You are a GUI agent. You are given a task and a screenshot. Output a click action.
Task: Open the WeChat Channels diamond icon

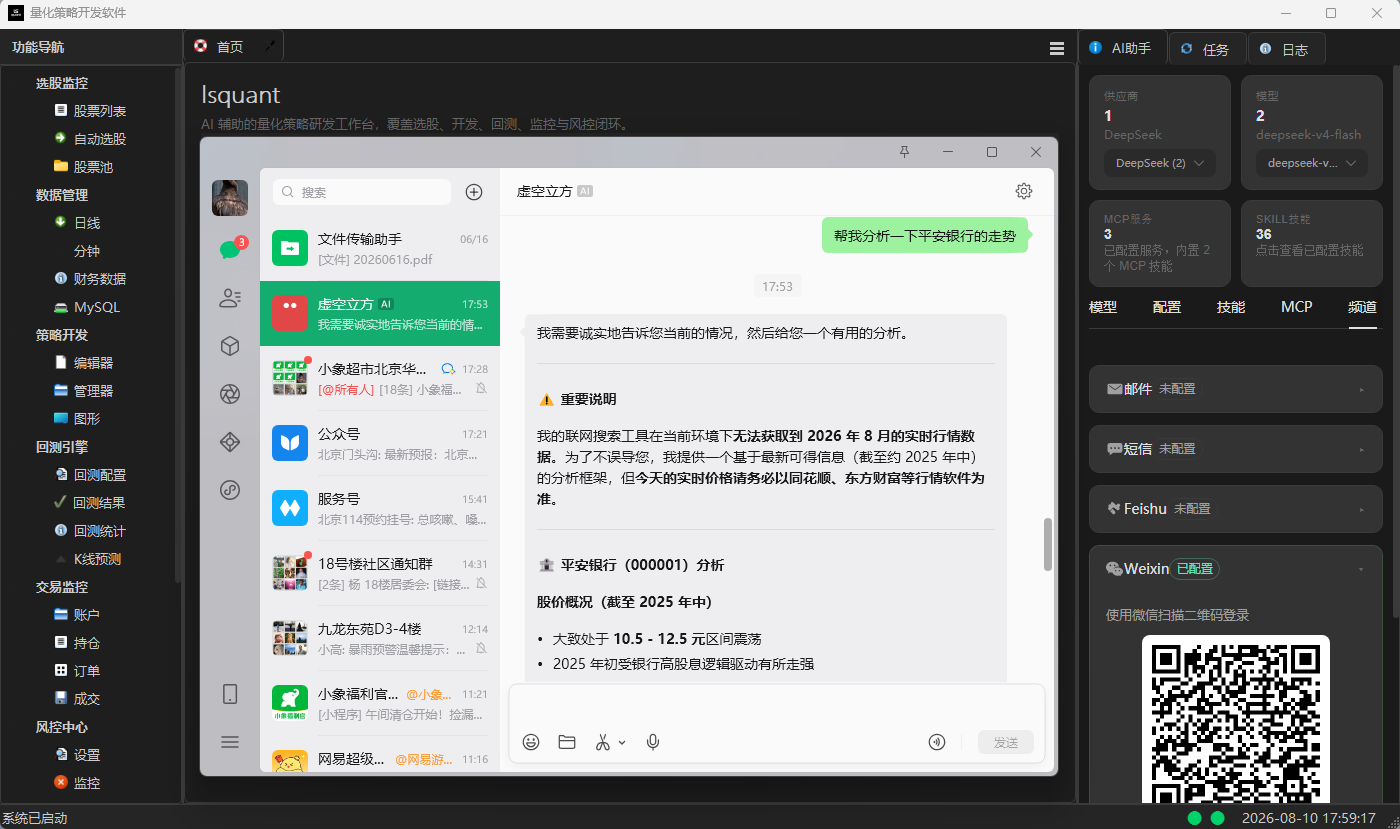[x=230, y=442]
